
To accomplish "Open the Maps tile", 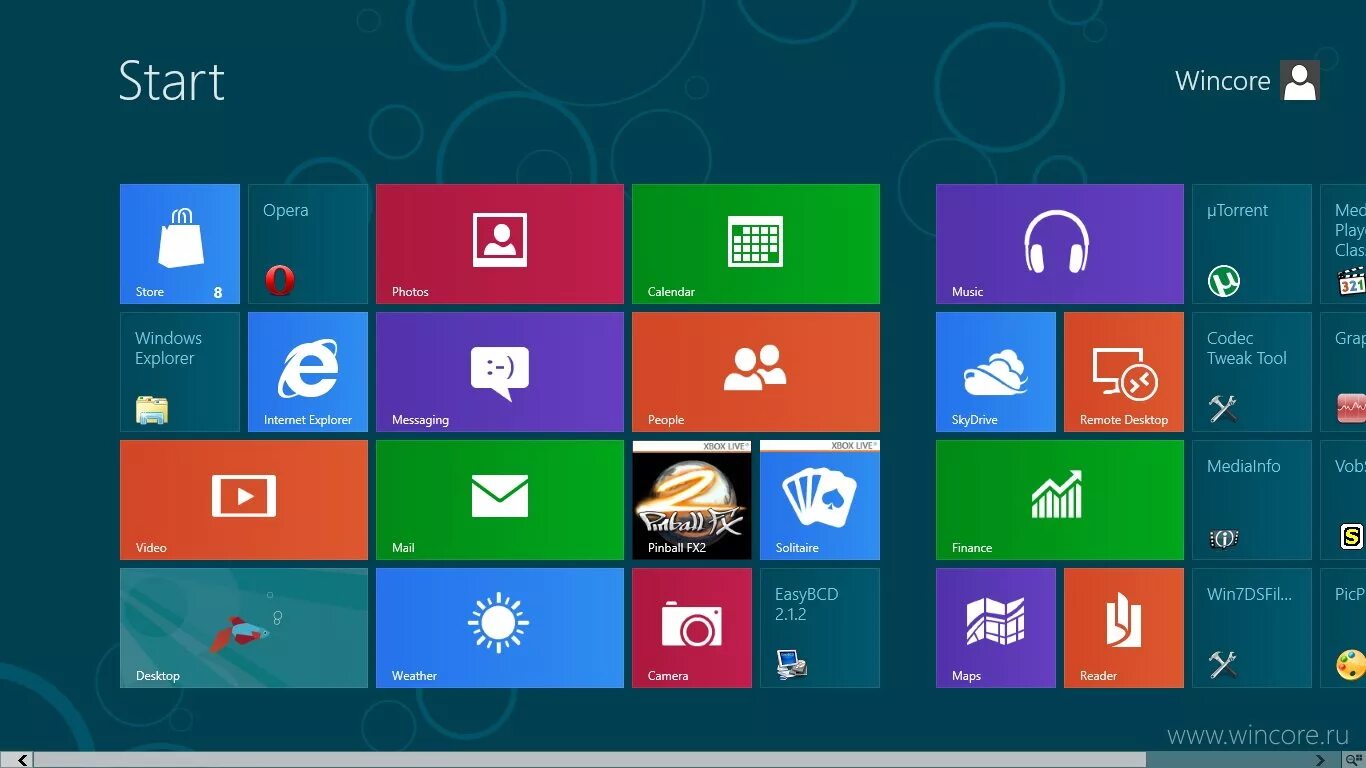I will pos(996,628).
